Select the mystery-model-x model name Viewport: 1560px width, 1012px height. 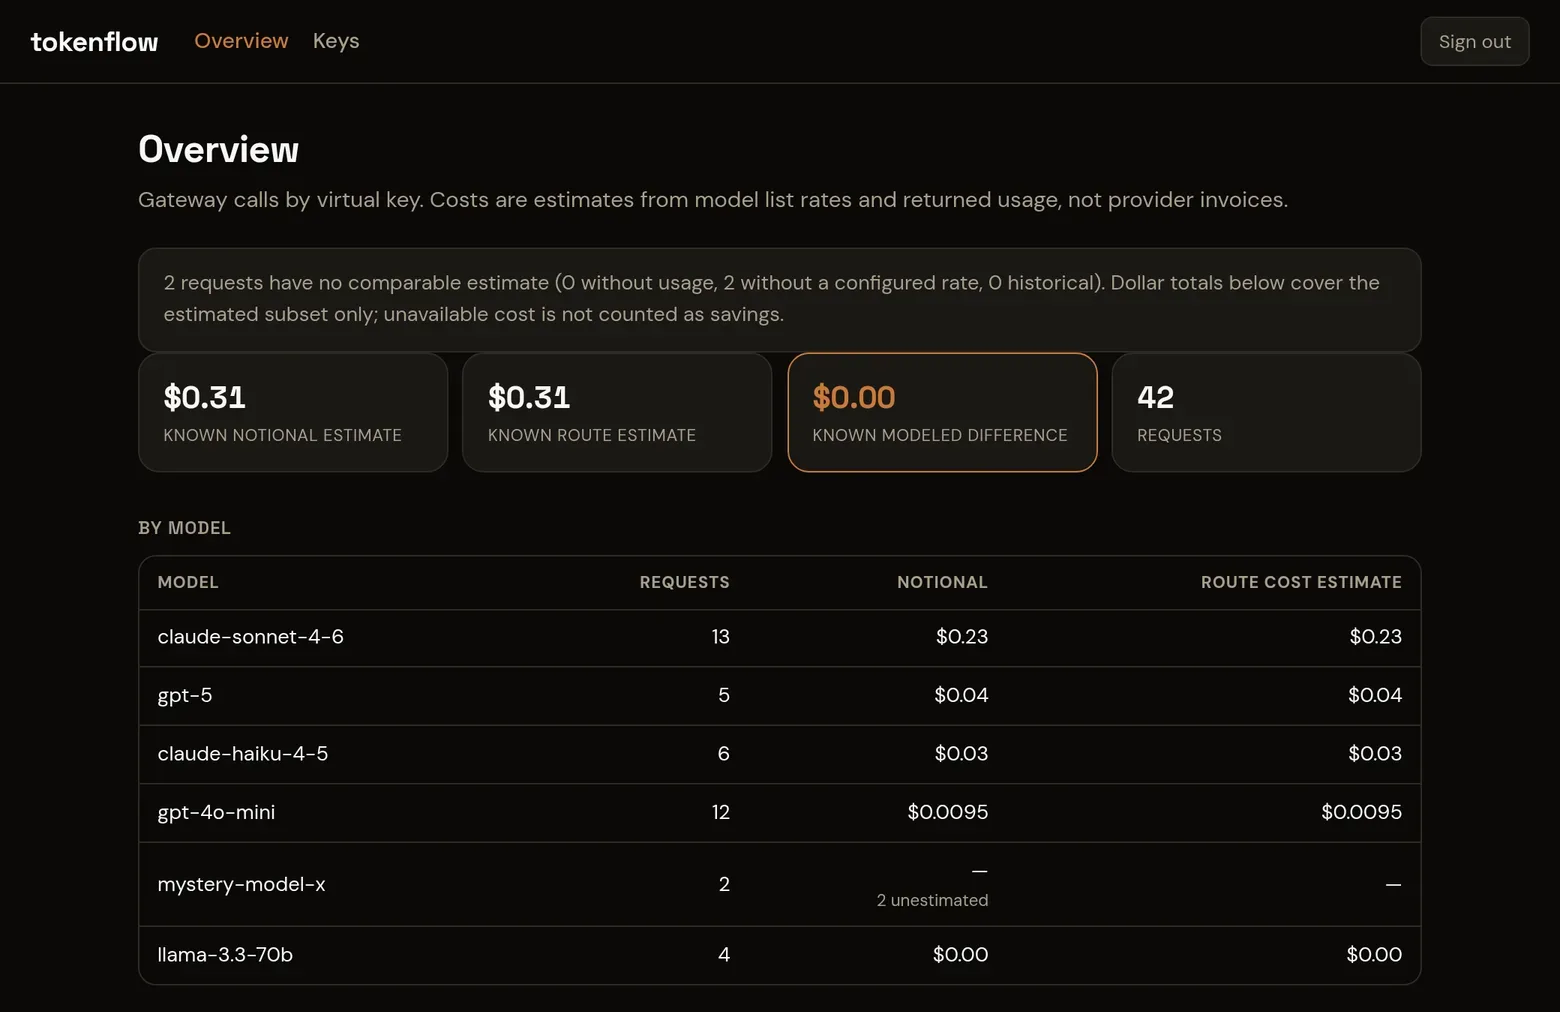click(241, 885)
